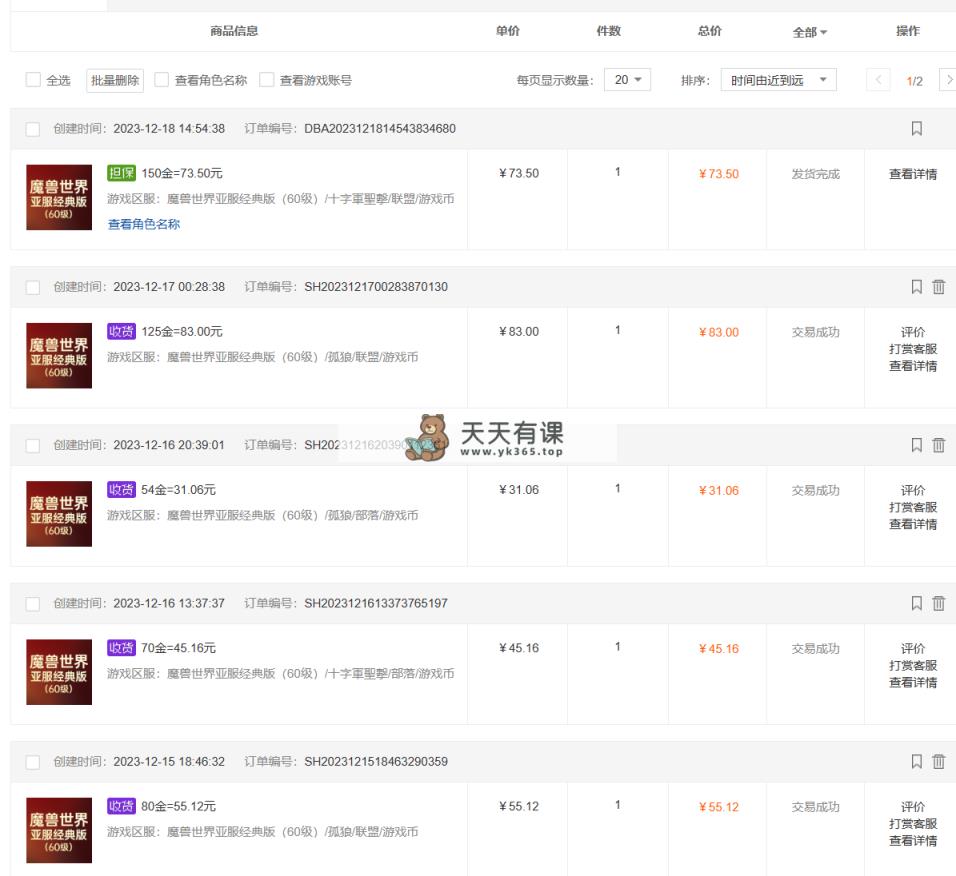View details of the 150金 order

pos(913,174)
